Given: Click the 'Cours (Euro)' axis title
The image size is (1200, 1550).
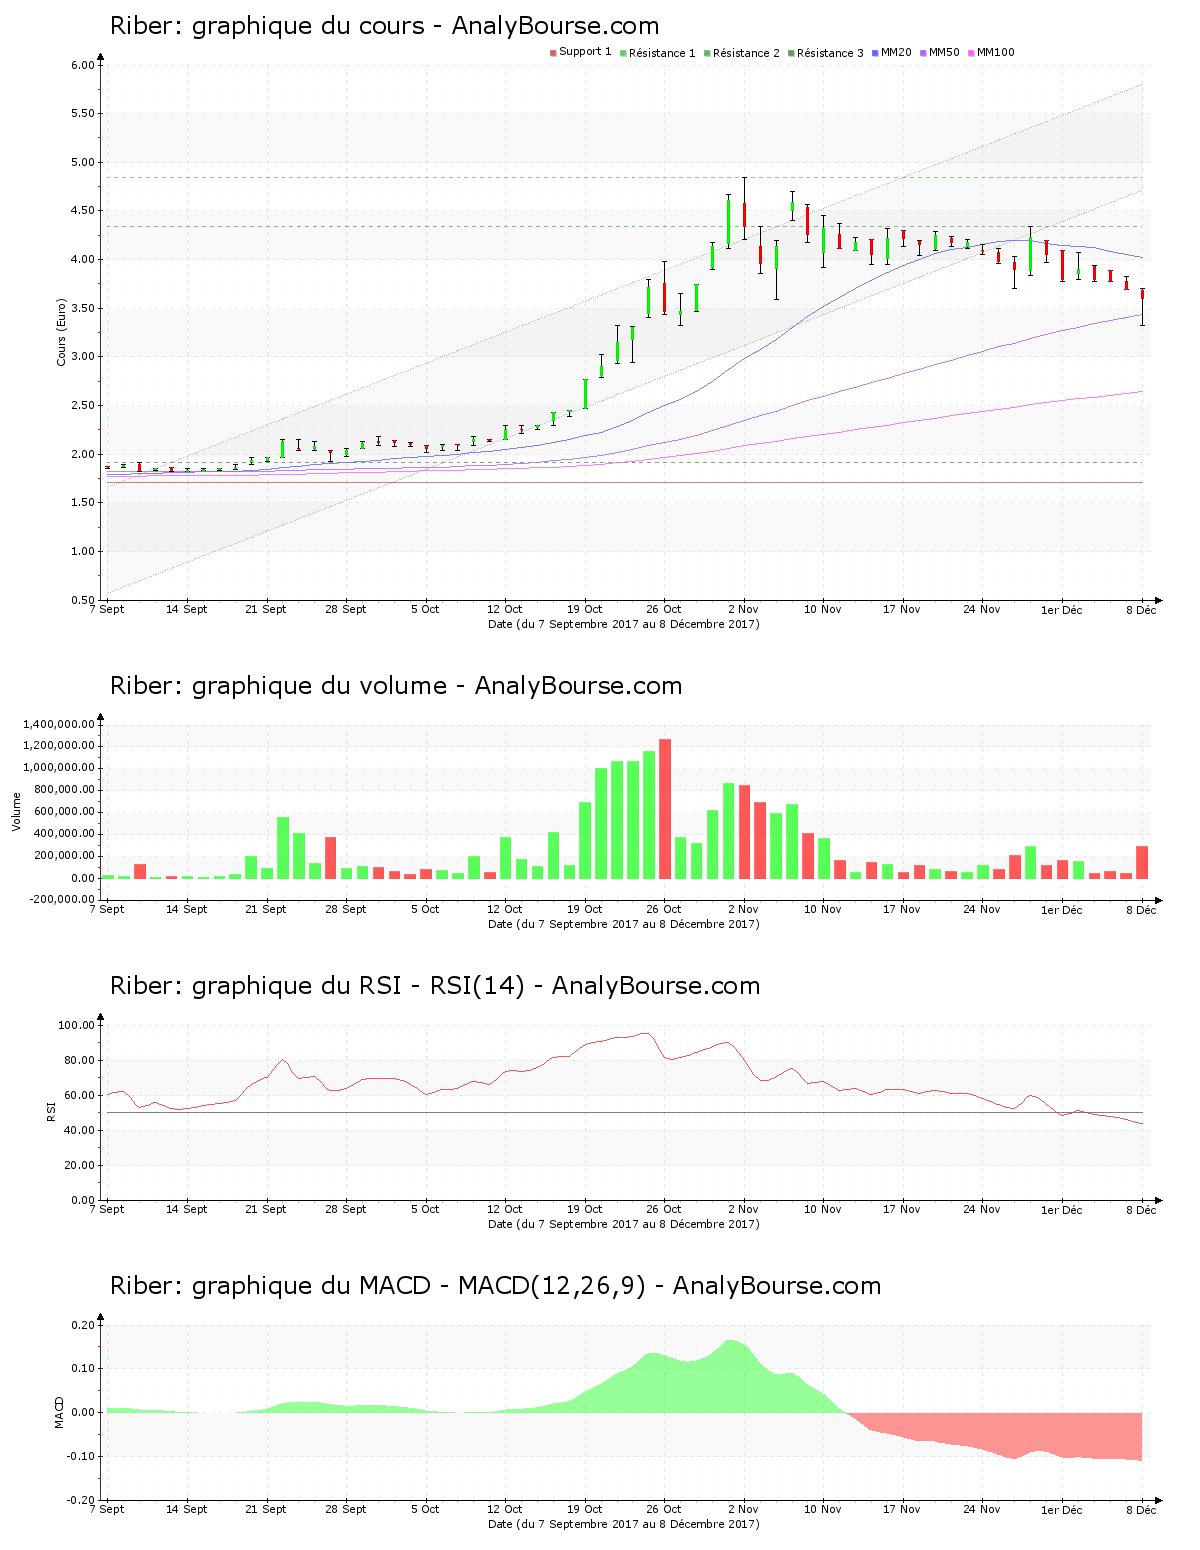Looking at the screenshot, I should [x=62, y=332].
